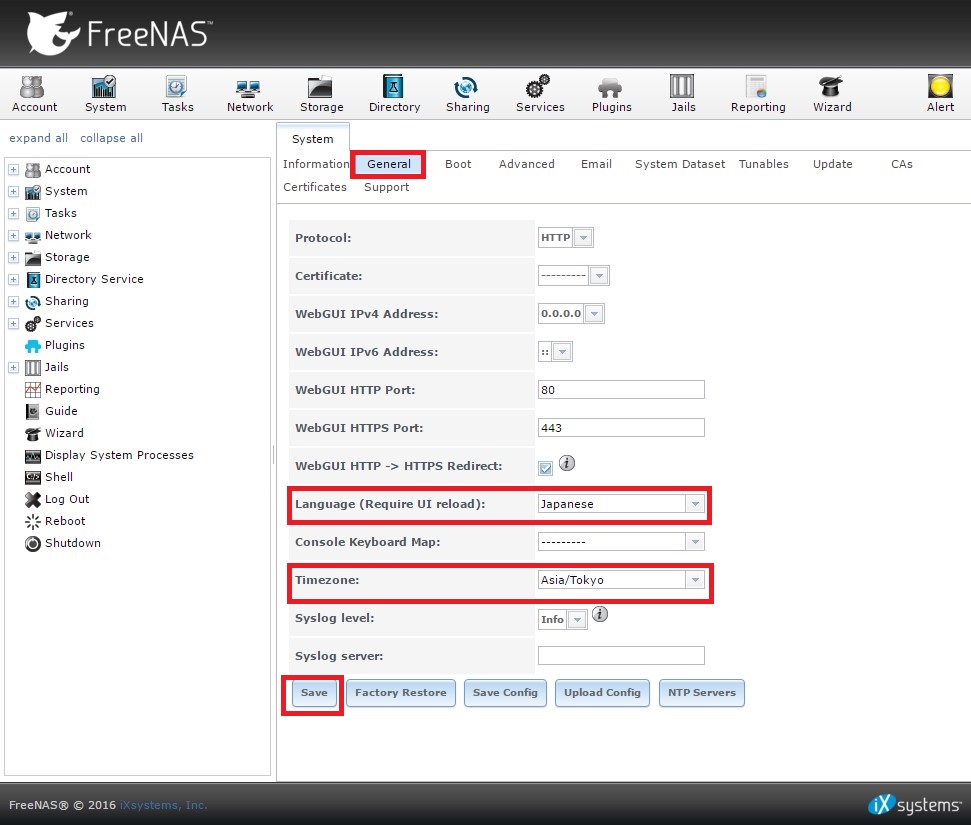
Task: Select Reporting in the sidebar tree
Action: (72, 389)
